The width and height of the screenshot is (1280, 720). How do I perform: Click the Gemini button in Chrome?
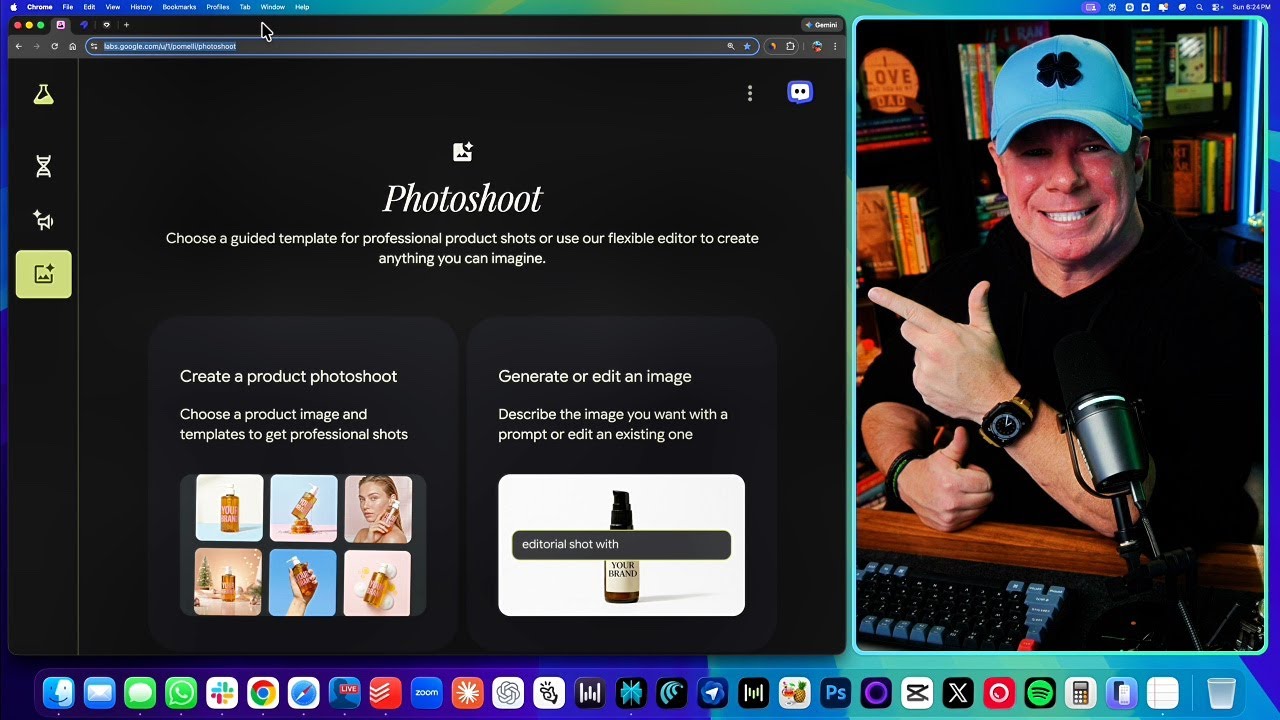pos(821,25)
